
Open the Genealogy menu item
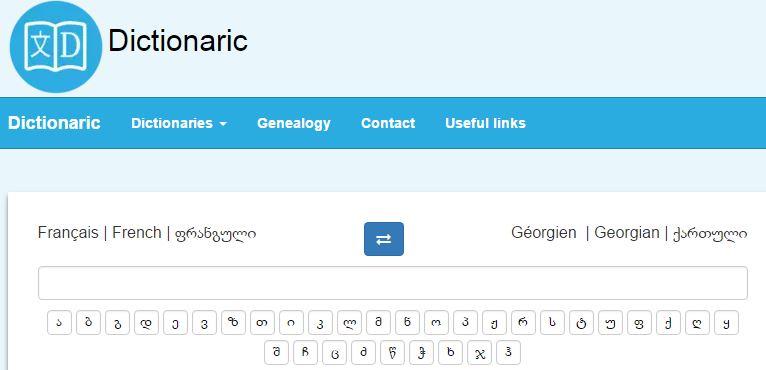pyautogui.click(x=294, y=123)
